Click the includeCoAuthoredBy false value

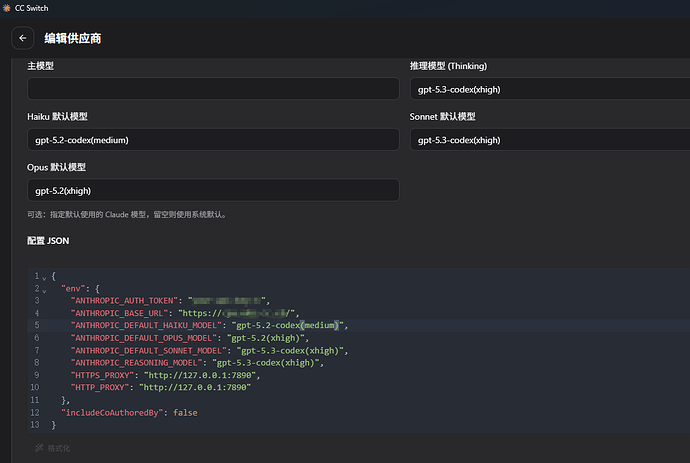pyautogui.click(x=185, y=413)
